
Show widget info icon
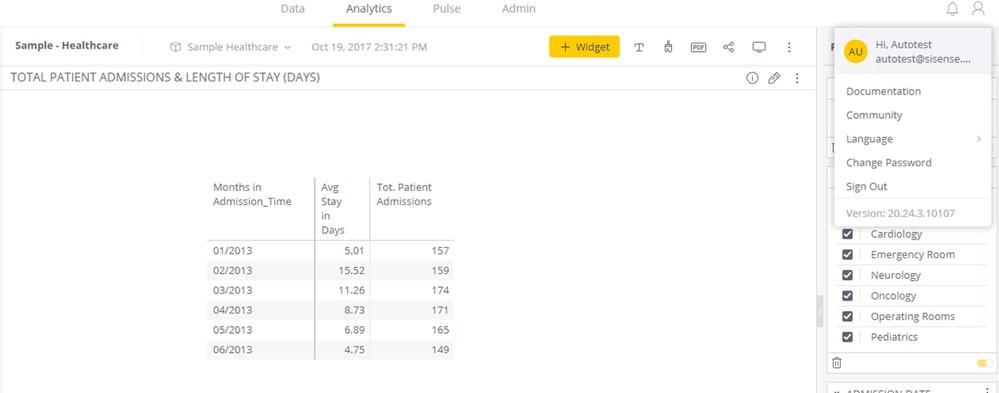[x=752, y=78]
